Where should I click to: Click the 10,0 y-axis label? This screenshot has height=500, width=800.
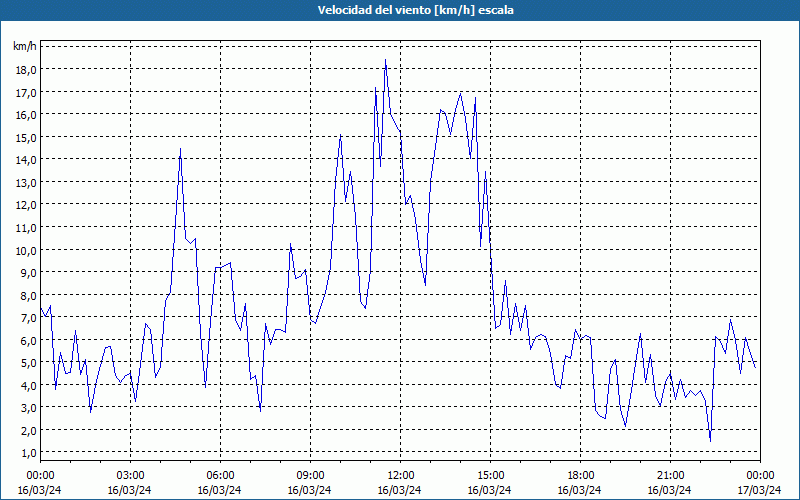coord(26,250)
